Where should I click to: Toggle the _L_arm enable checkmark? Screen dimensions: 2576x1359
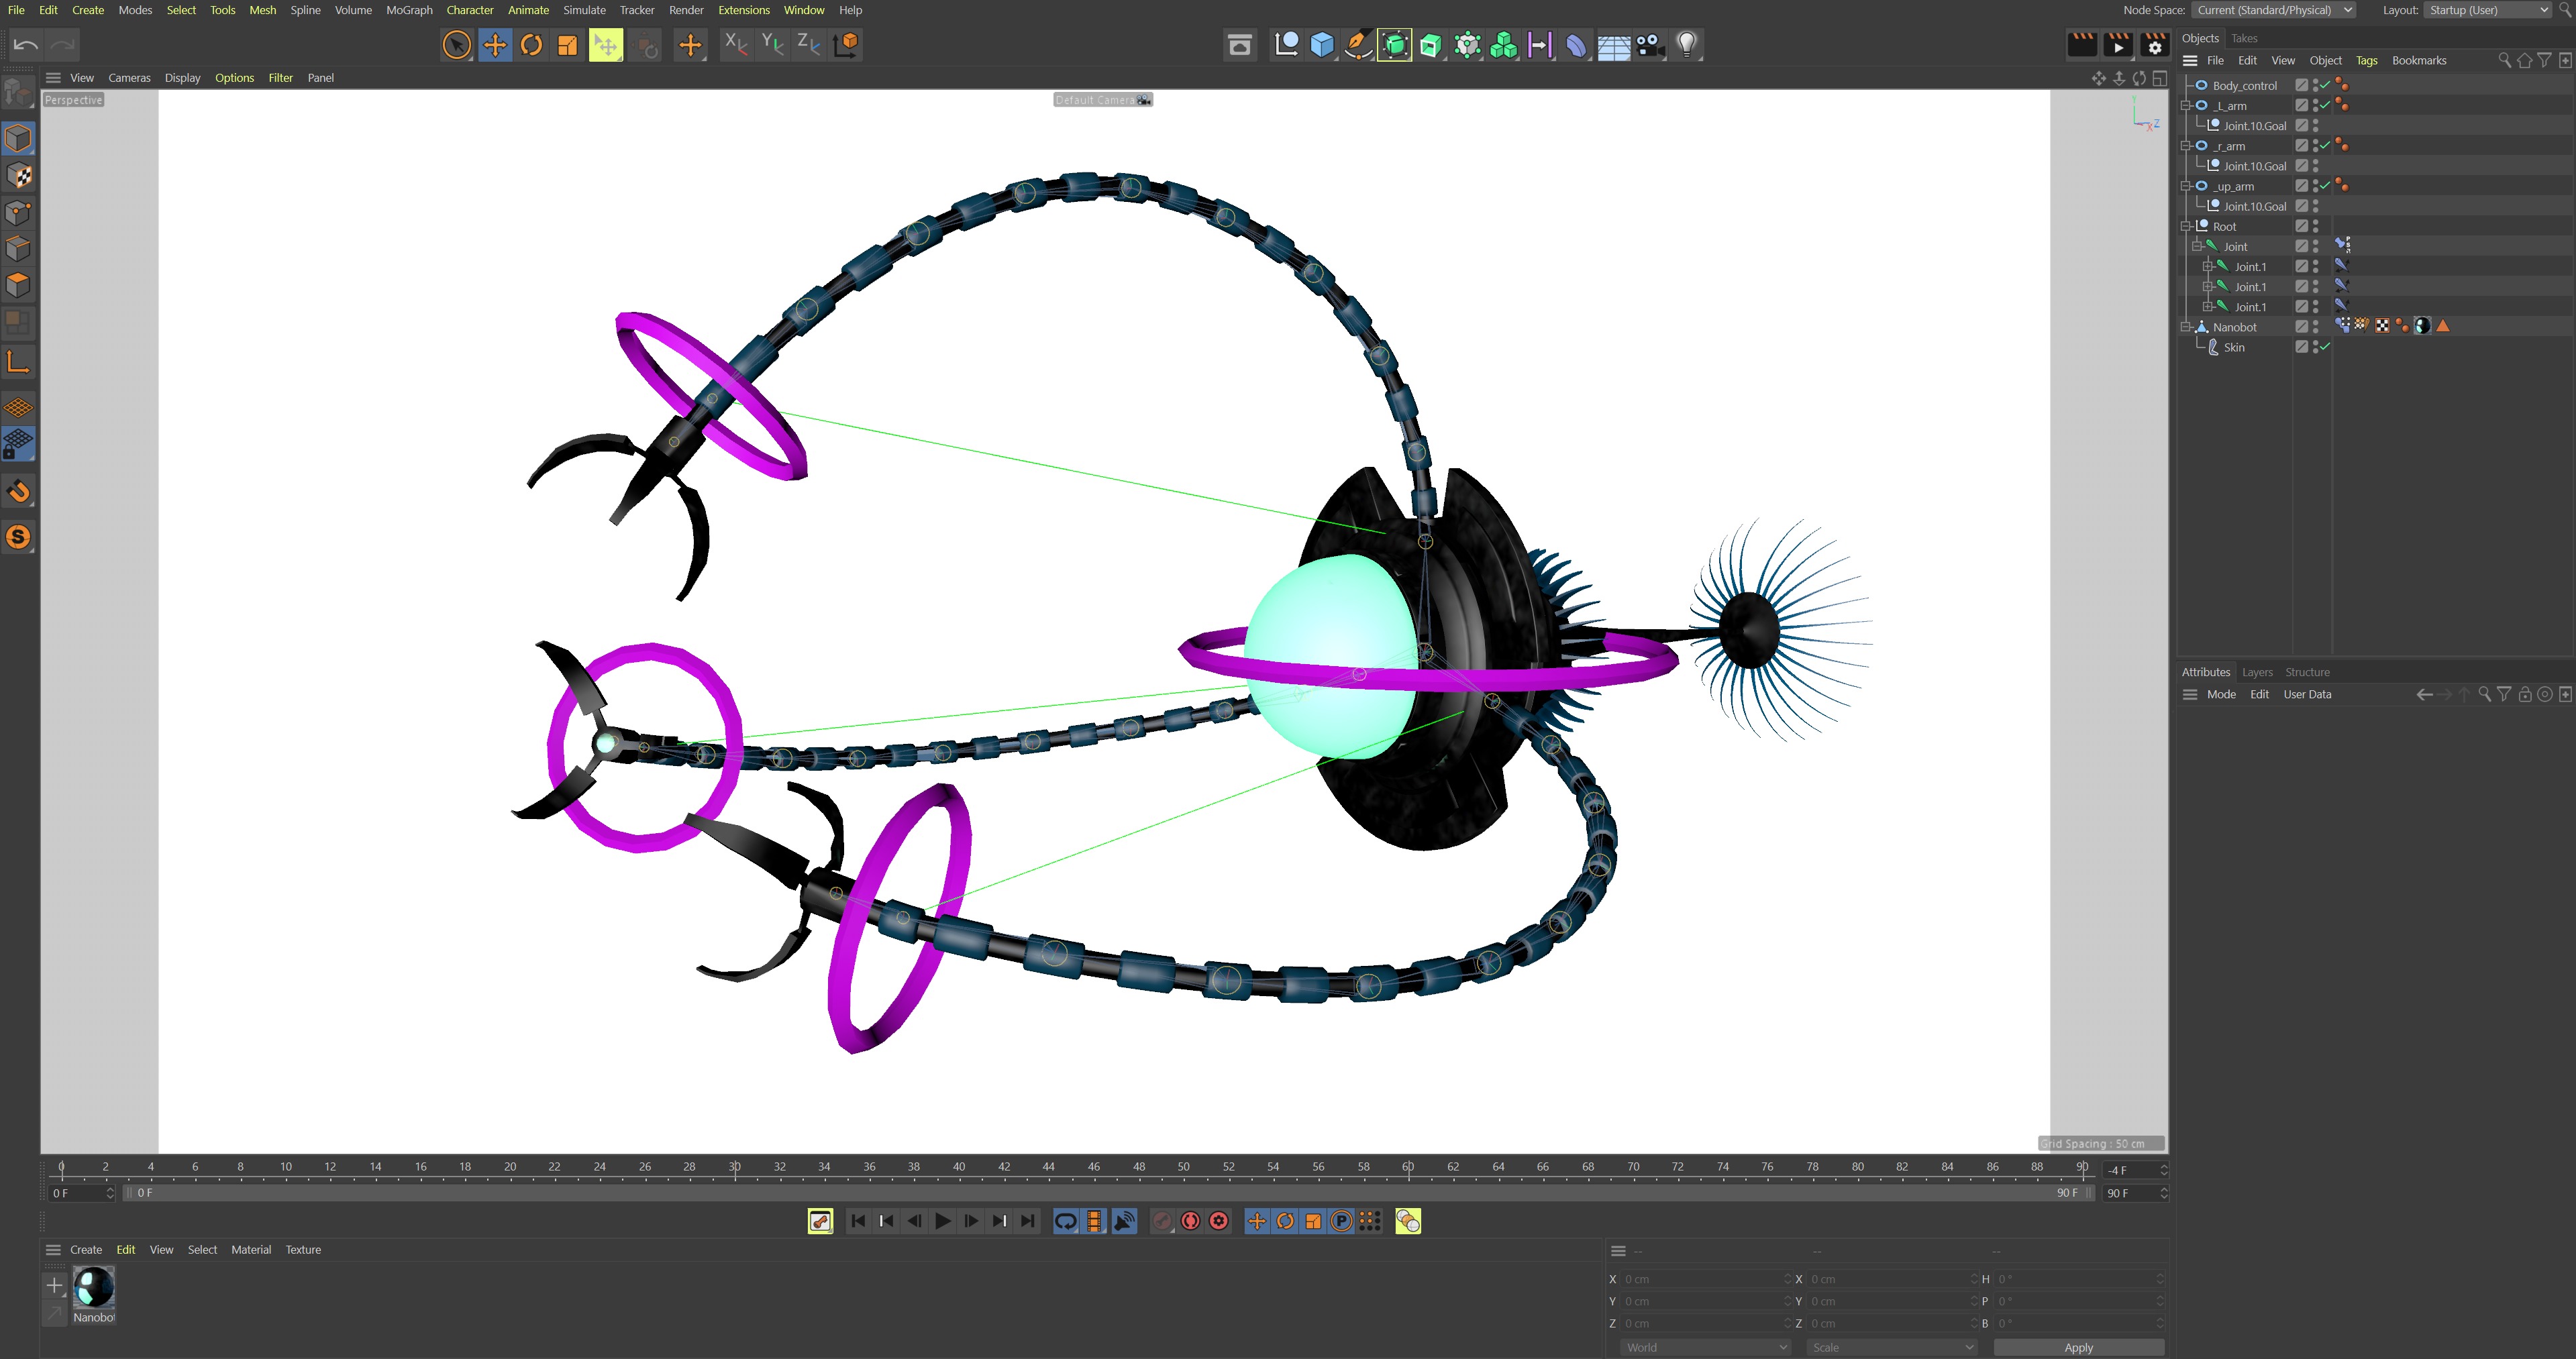[x=2326, y=105]
